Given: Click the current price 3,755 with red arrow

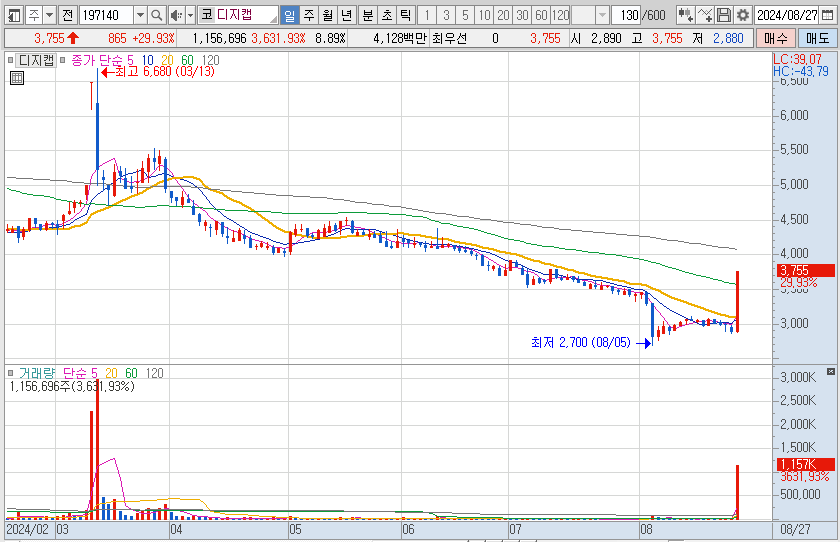Looking at the screenshot, I should tap(56, 39).
